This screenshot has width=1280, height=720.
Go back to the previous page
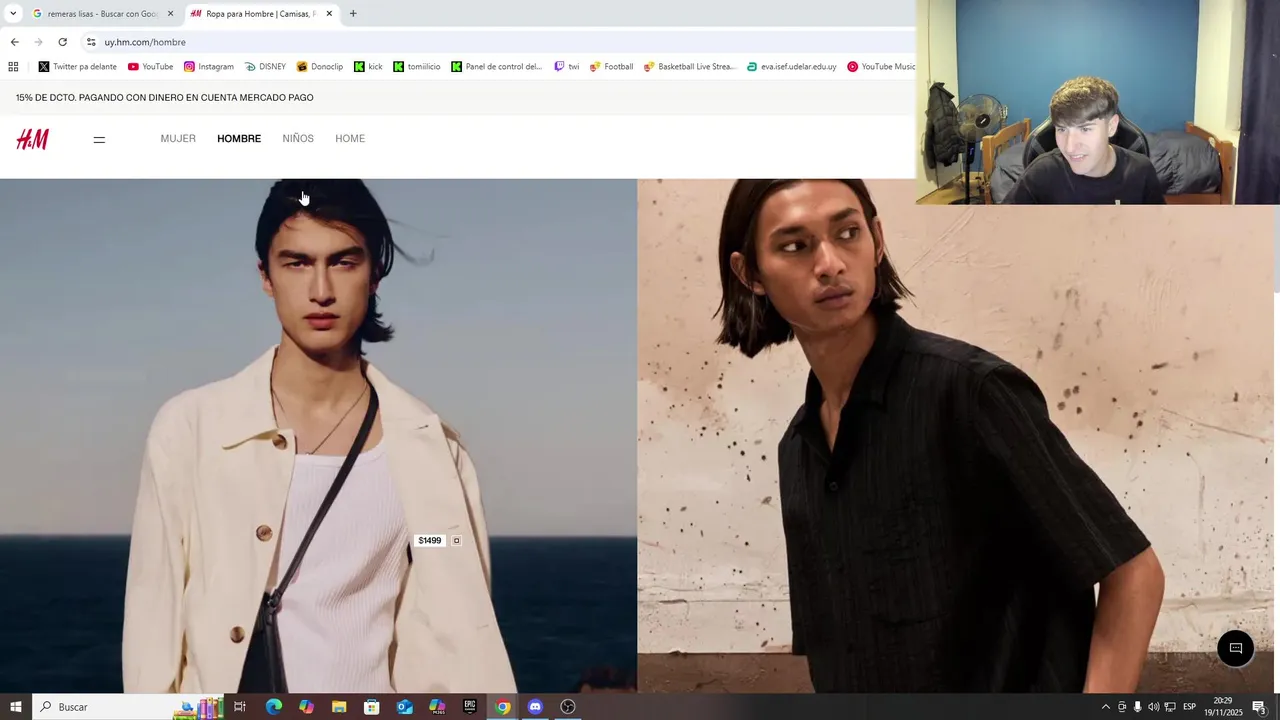pyautogui.click(x=14, y=42)
